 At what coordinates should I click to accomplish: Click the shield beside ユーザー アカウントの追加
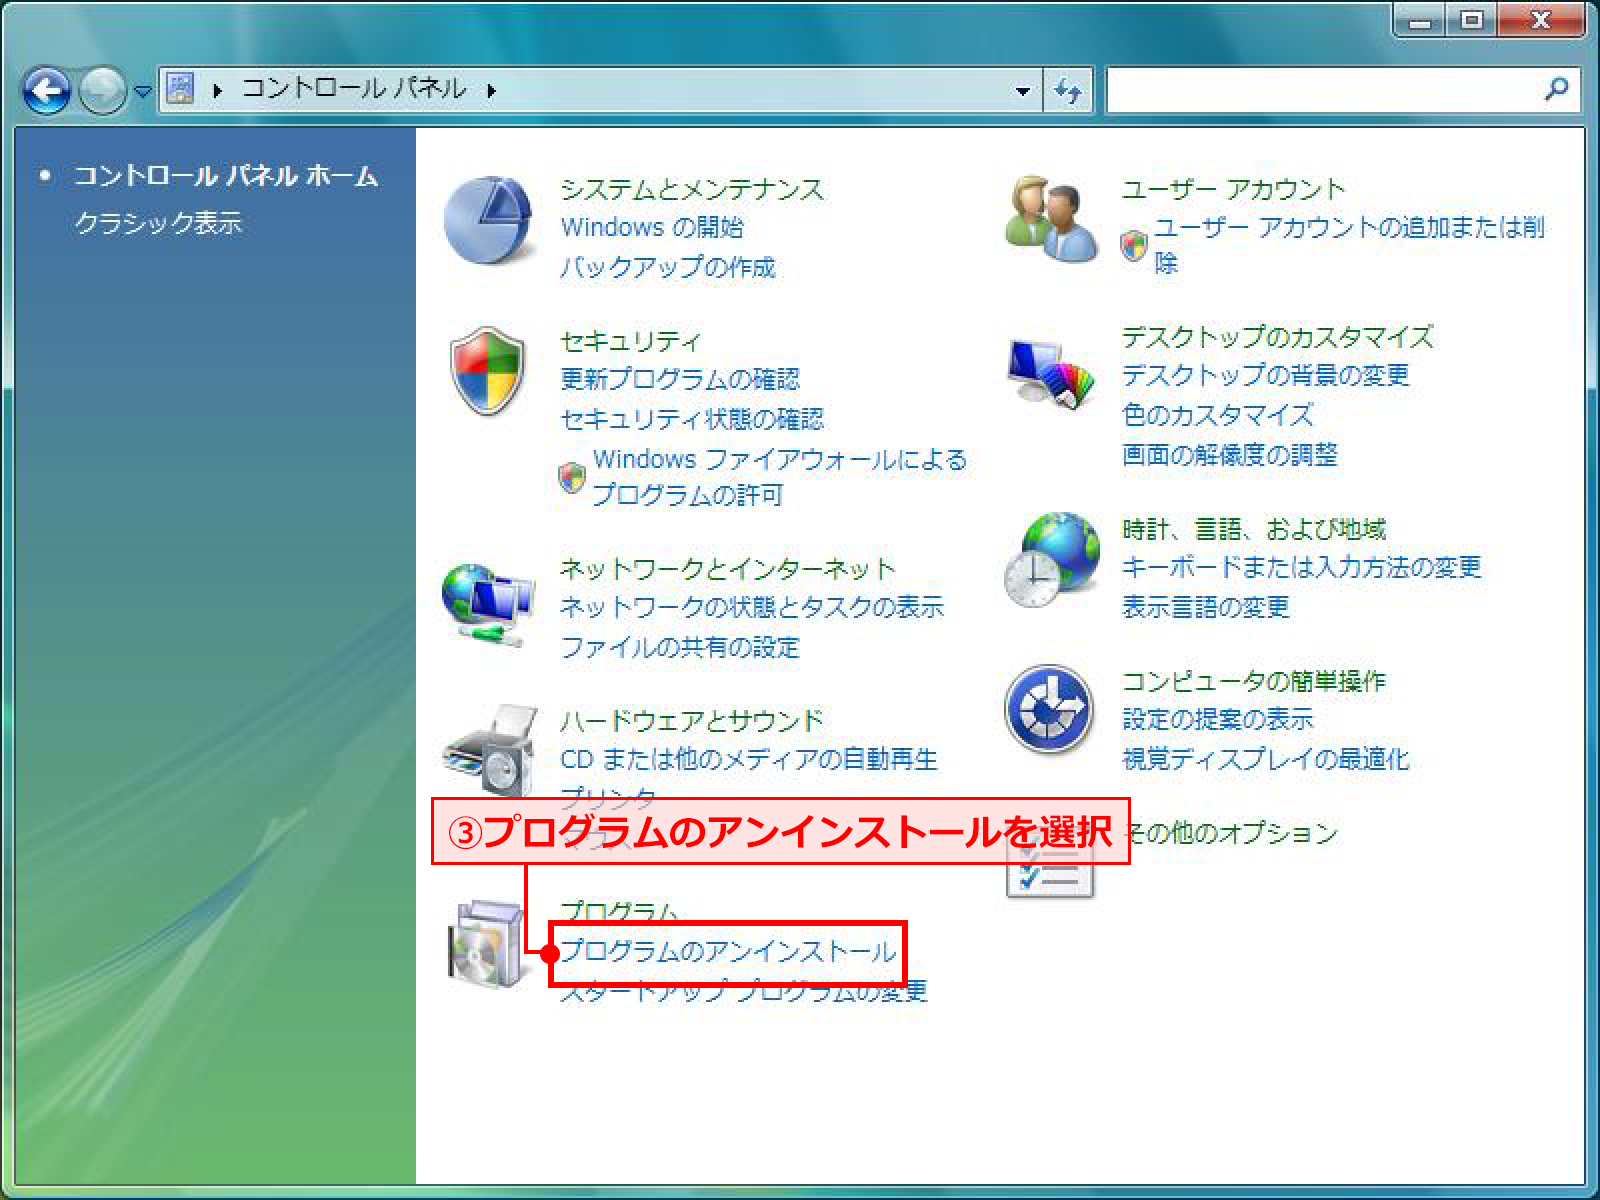pyautogui.click(x=1134, y=245)
